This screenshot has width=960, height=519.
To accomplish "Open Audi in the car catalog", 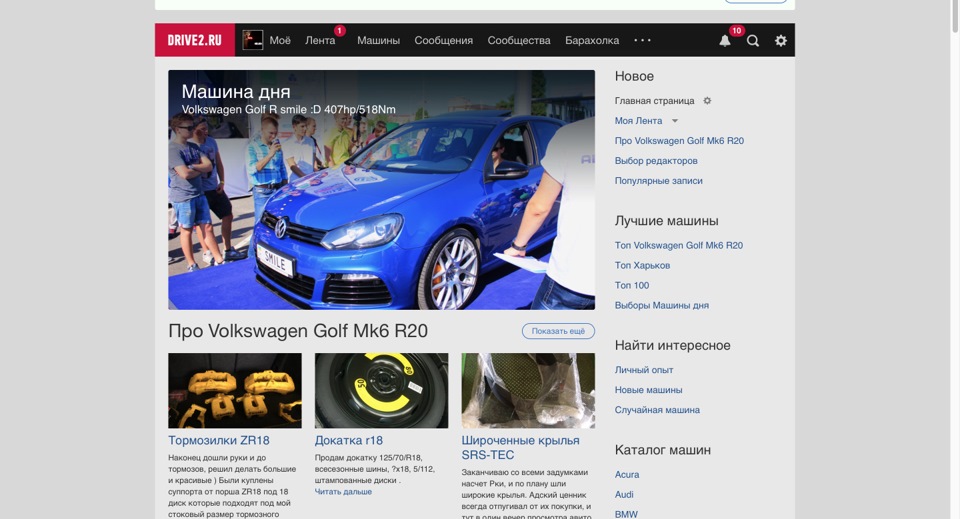I will 624,495.
